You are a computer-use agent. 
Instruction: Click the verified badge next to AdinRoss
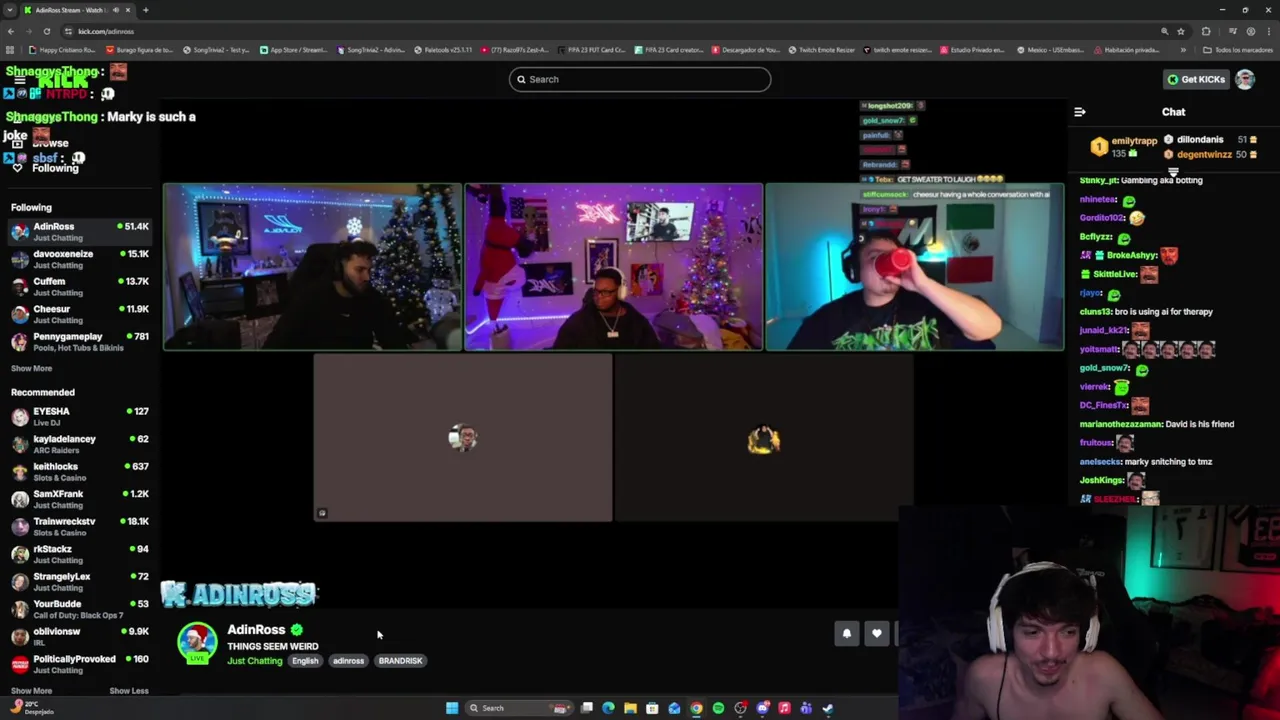coord(296,630)
